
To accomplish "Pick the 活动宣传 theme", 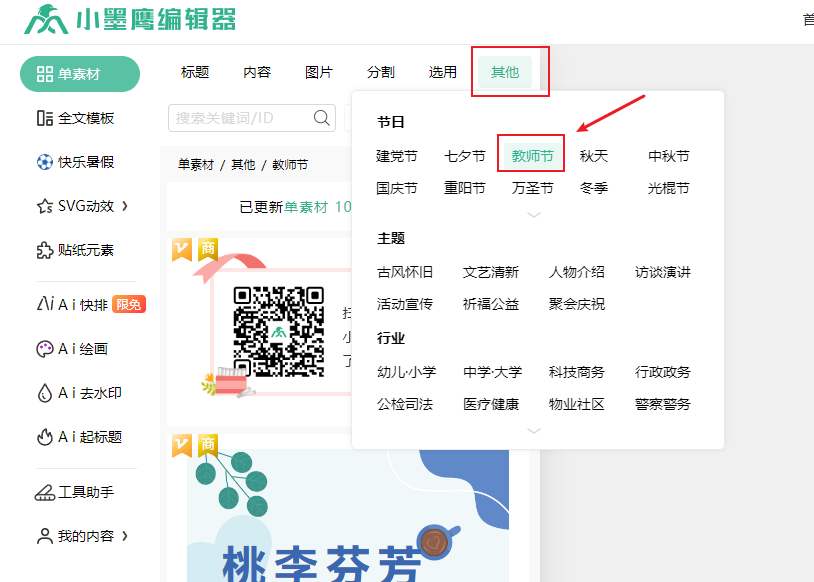I will (x=405, y=304).
